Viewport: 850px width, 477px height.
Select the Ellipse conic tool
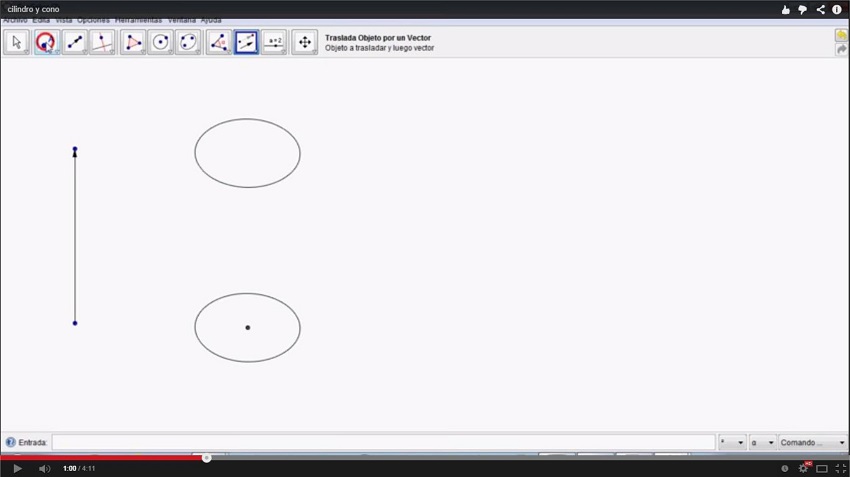[x=188, y=42]
